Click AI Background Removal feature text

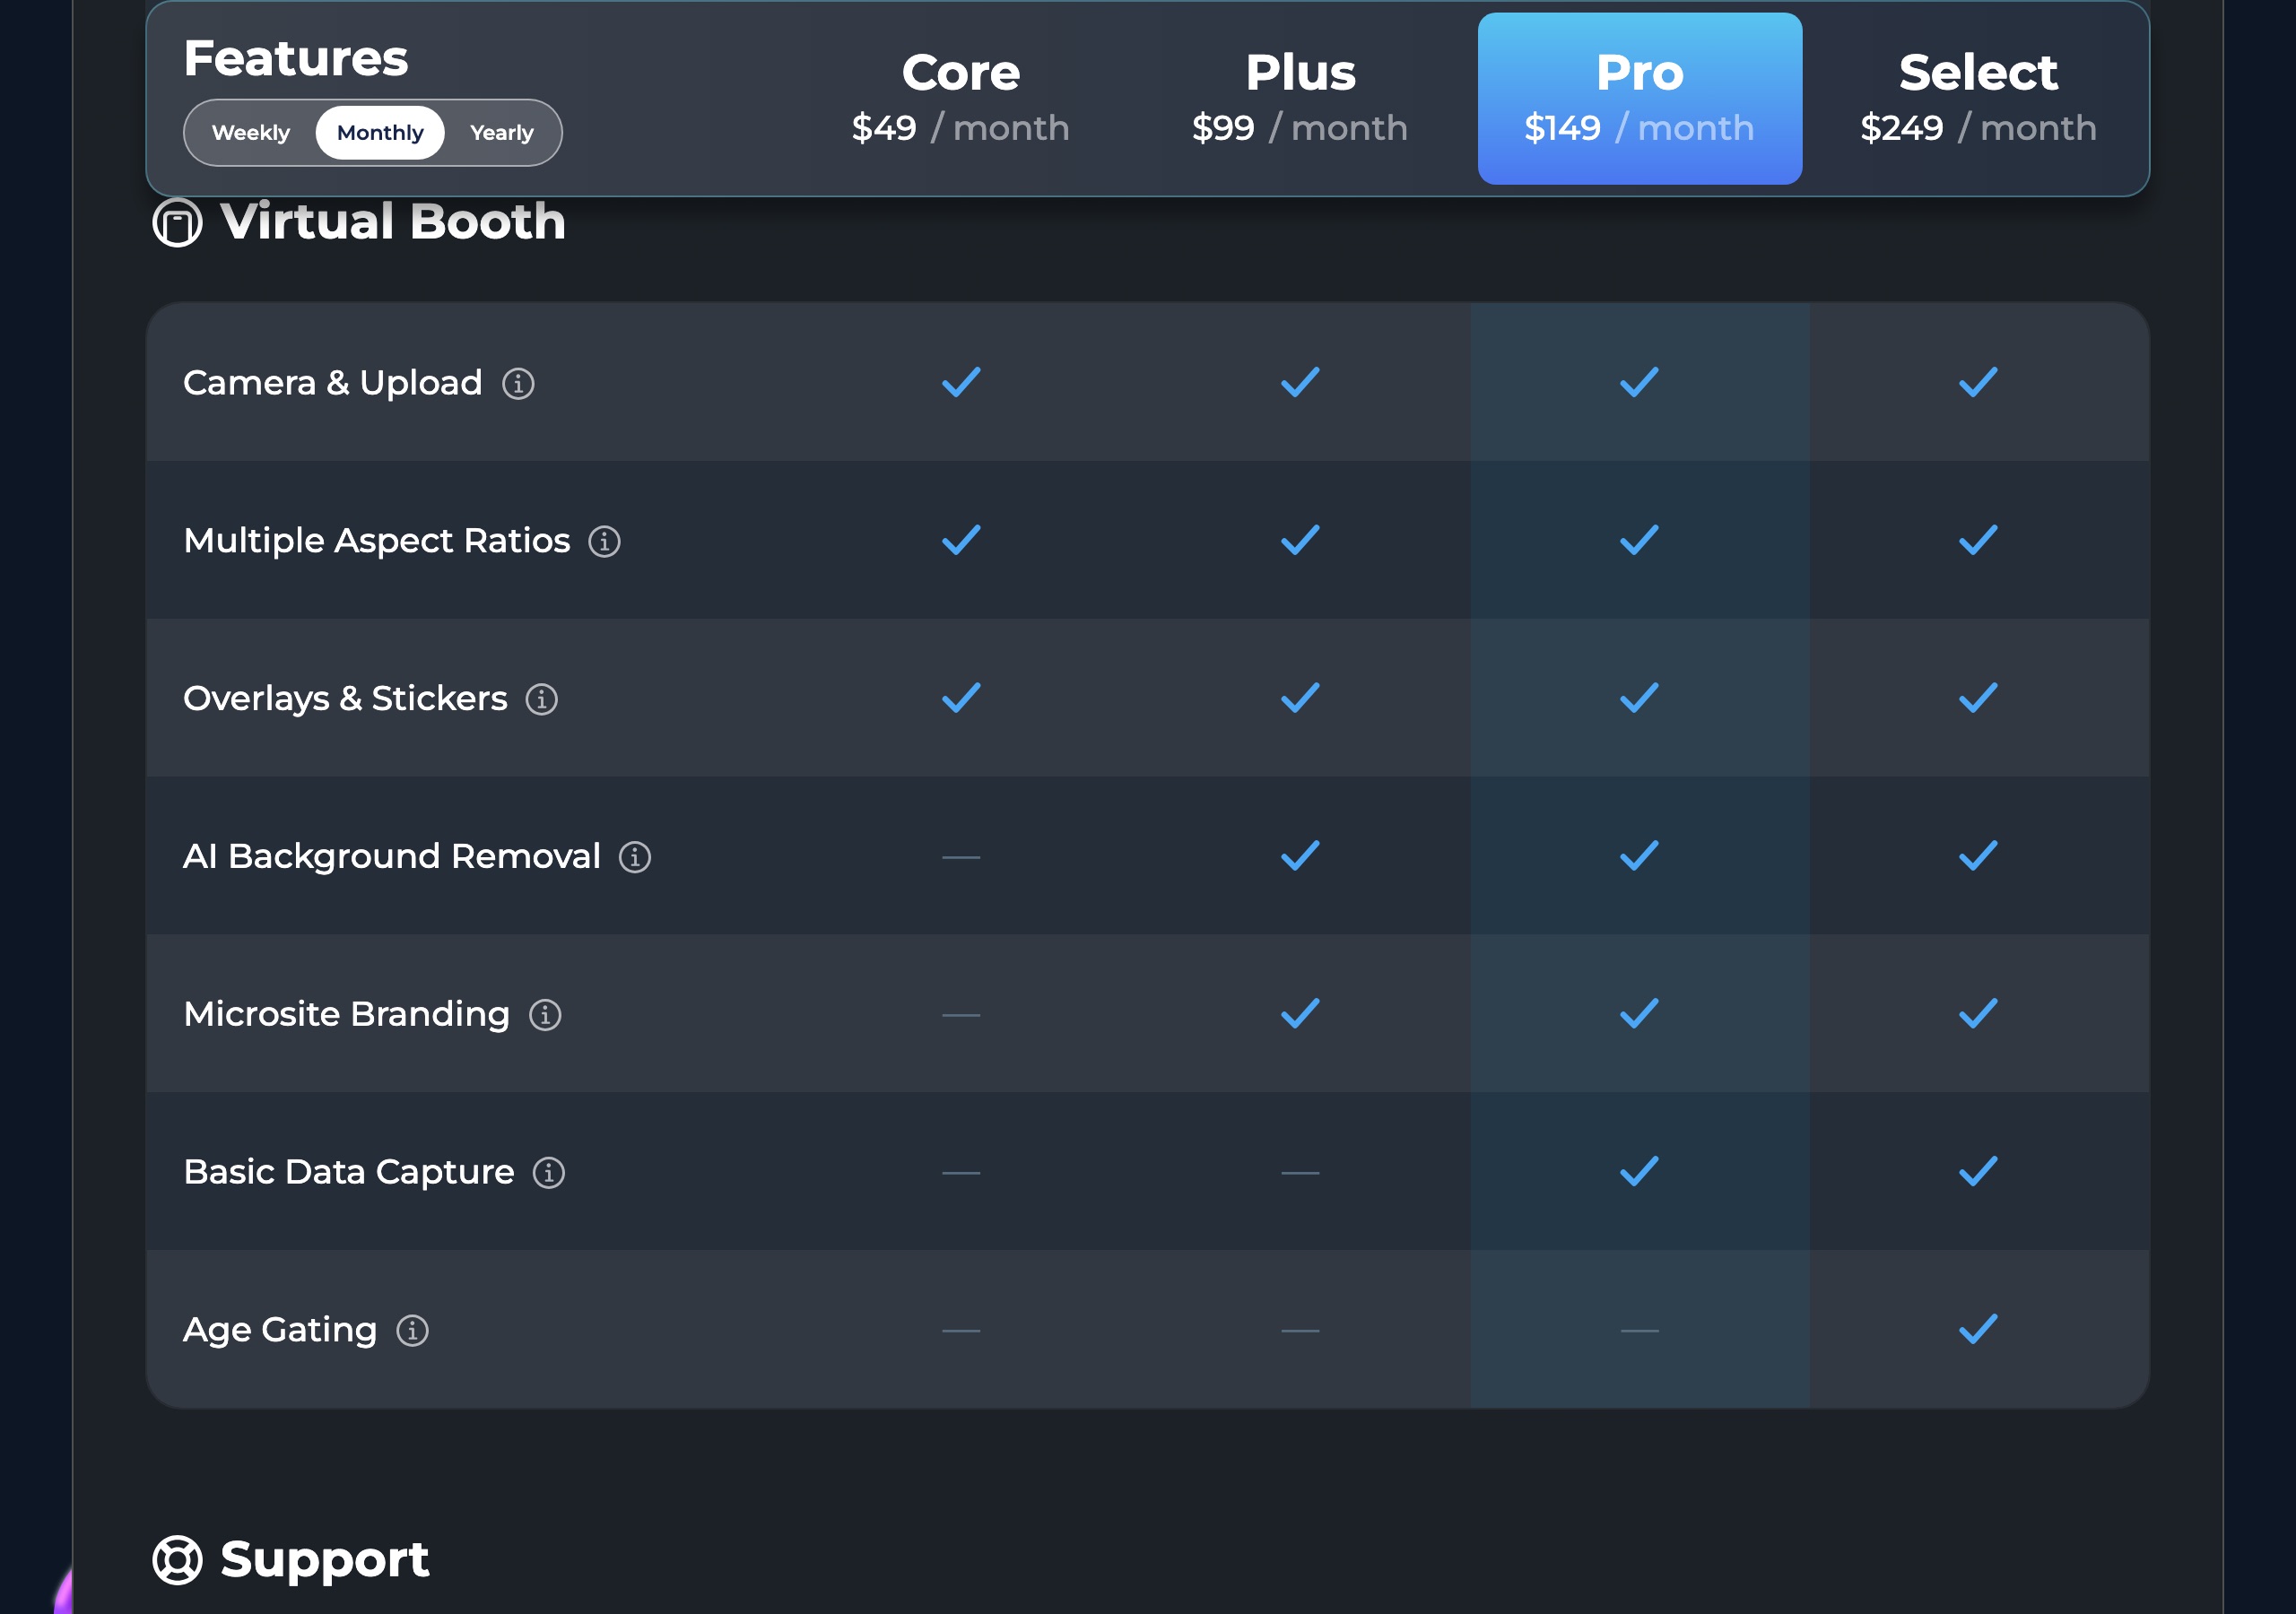click(392, 857)
